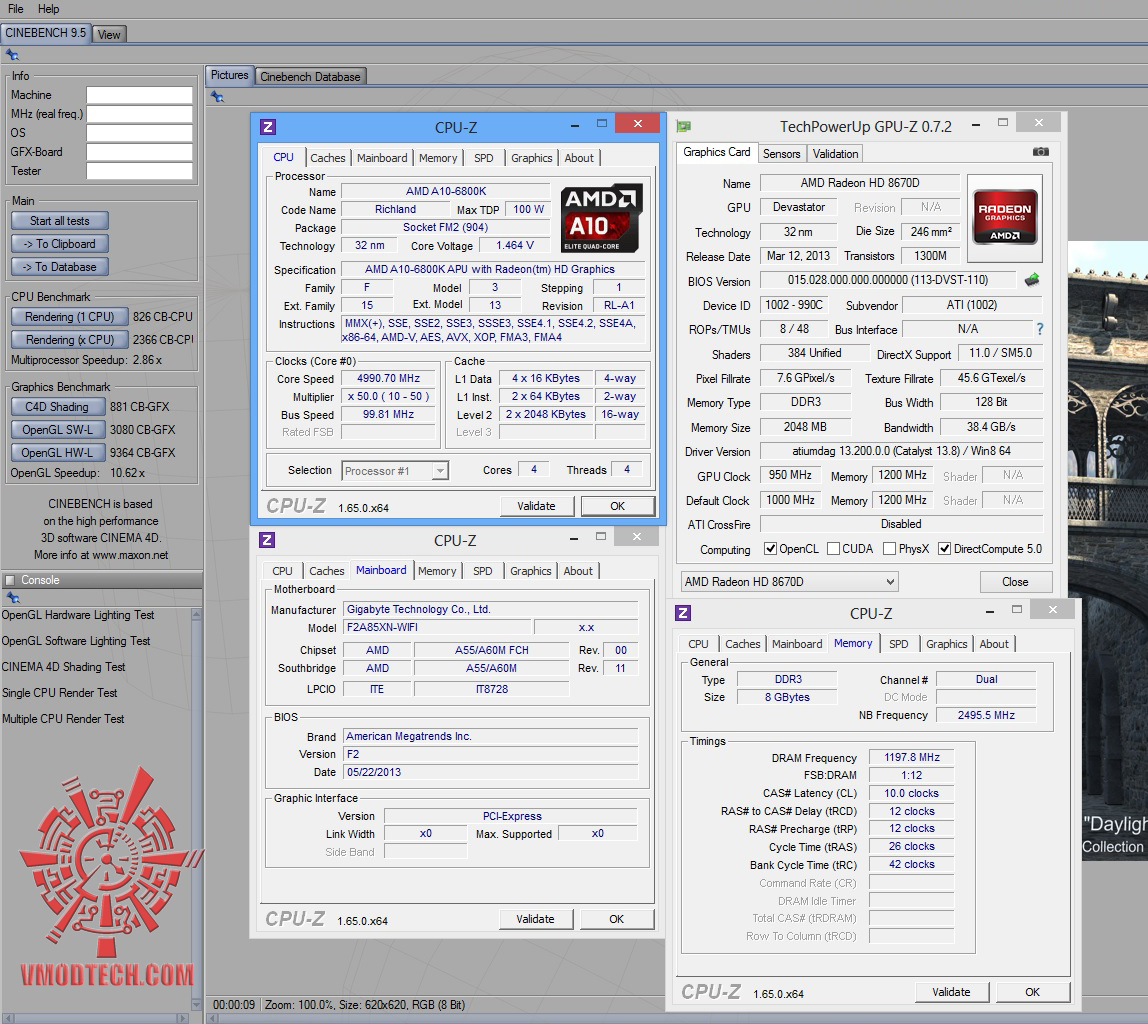Click the GPU-Z BIOS save chip icon
This screenshot has width=1148, height=1024.
1032,280
